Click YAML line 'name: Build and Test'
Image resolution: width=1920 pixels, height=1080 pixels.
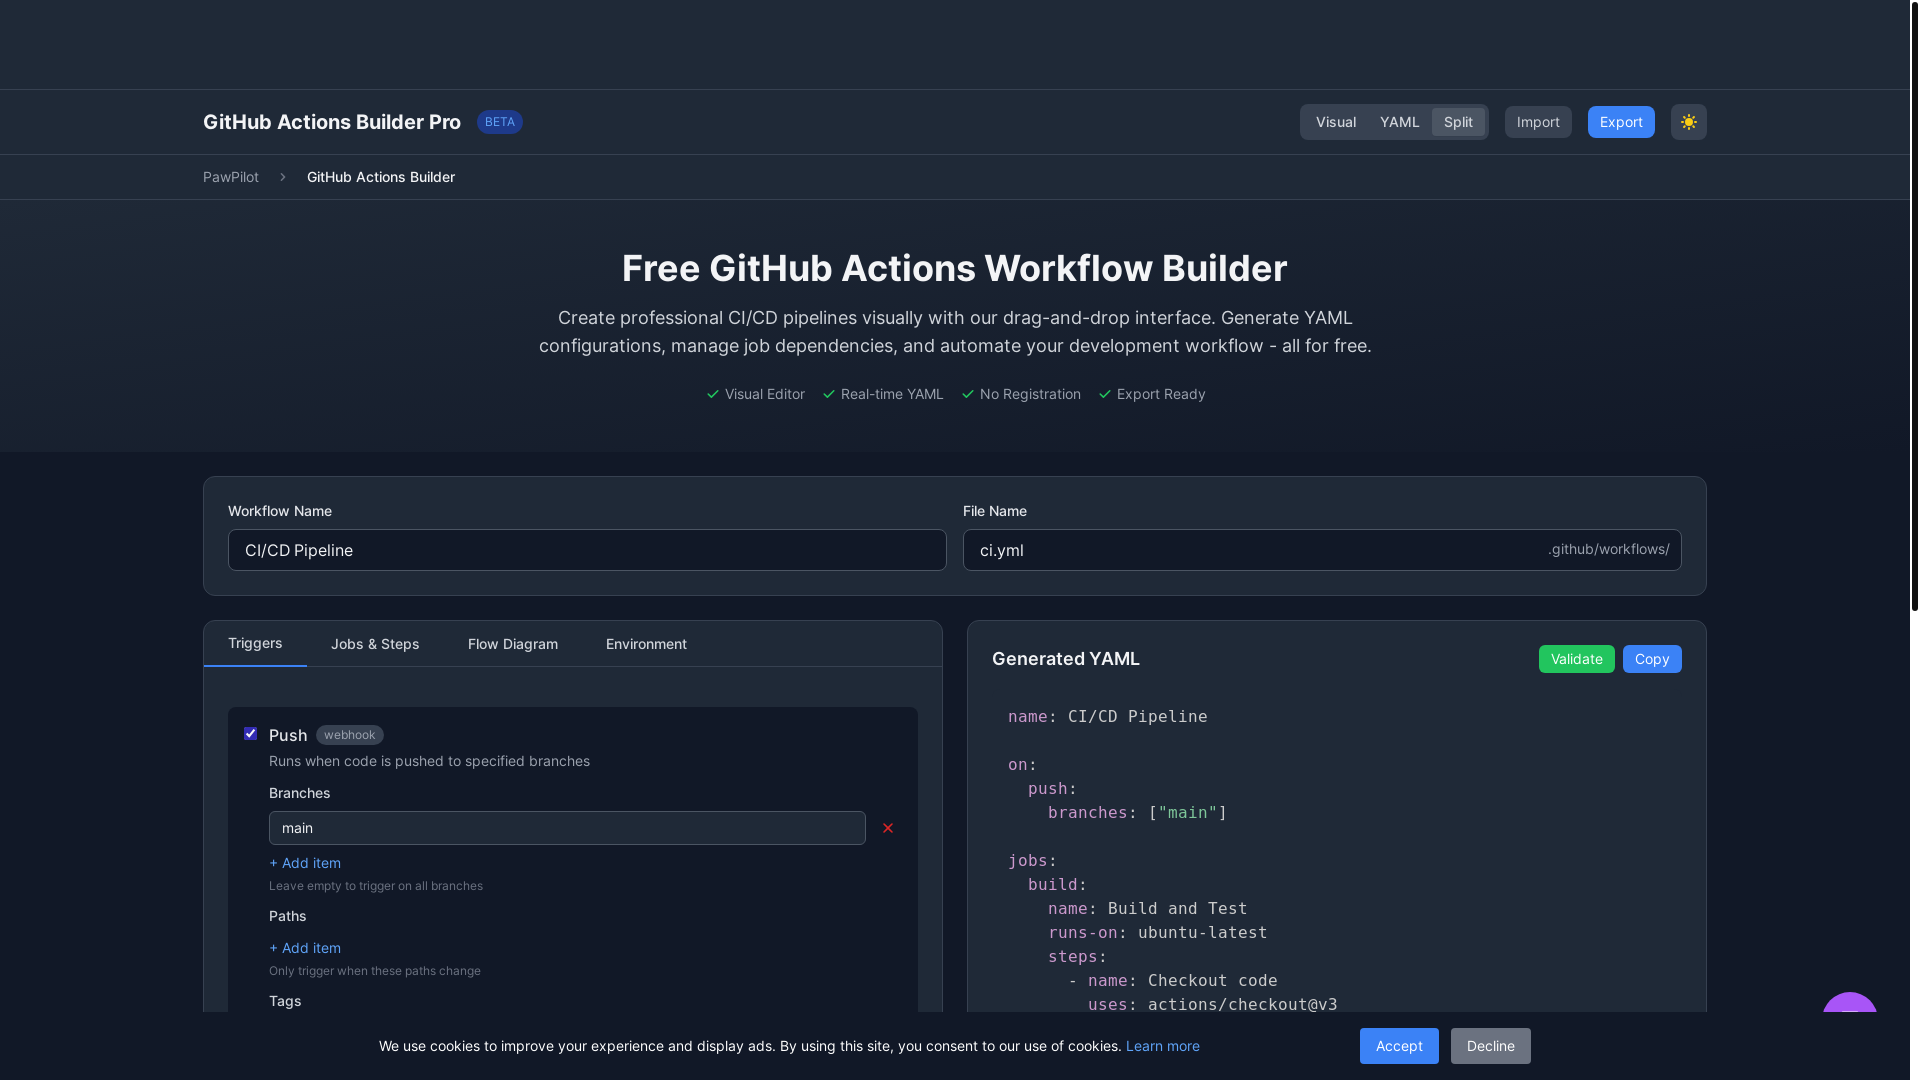click(x=1148, y=909)
